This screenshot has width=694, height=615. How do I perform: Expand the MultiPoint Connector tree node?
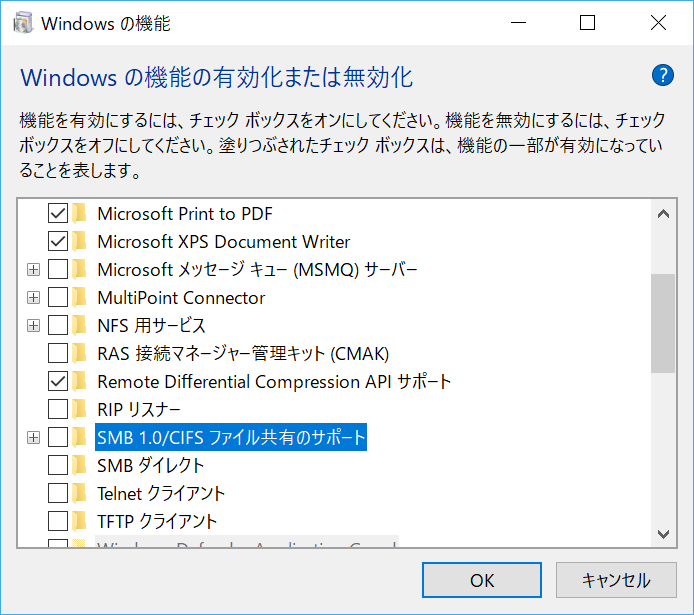33,297
